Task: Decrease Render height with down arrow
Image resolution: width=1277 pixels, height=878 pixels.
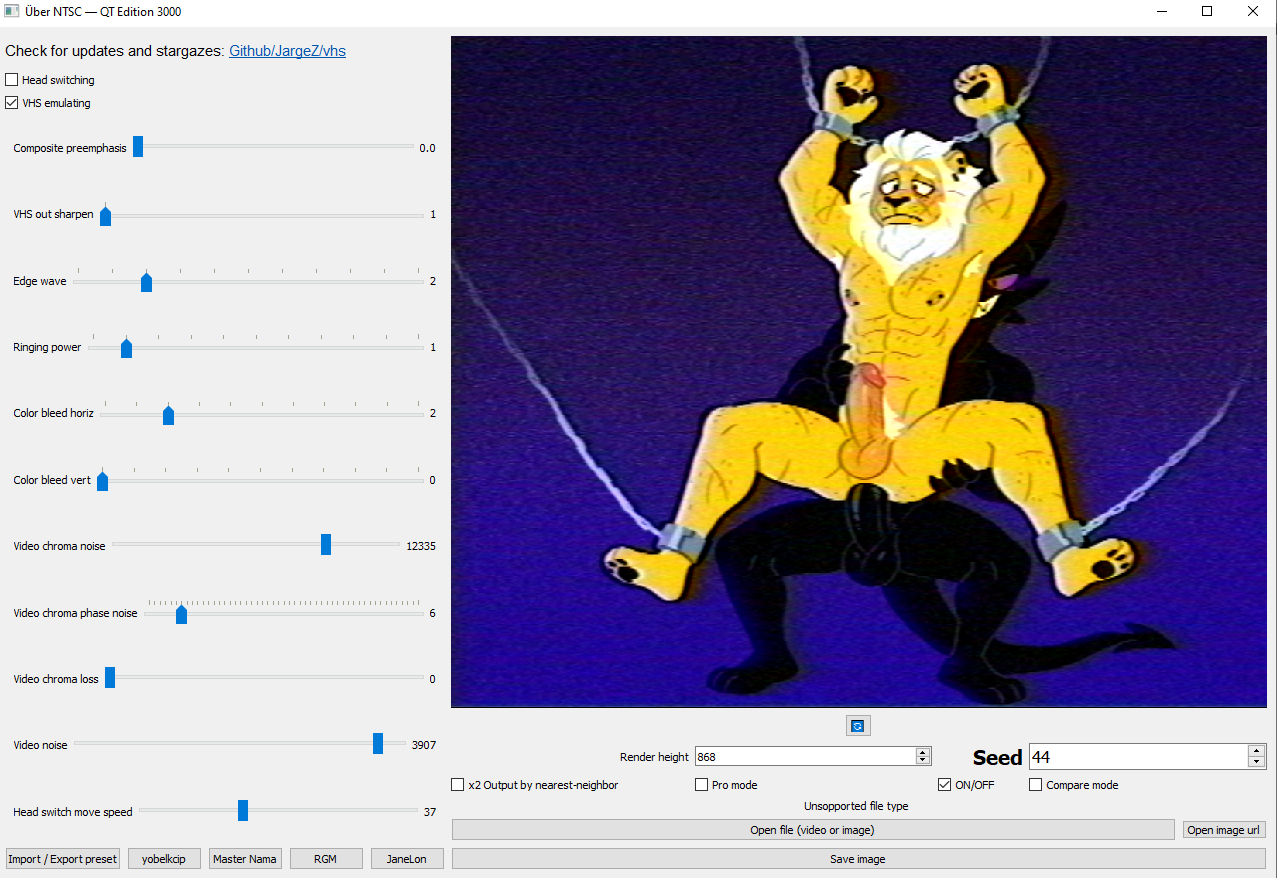Action: (923, 761)
